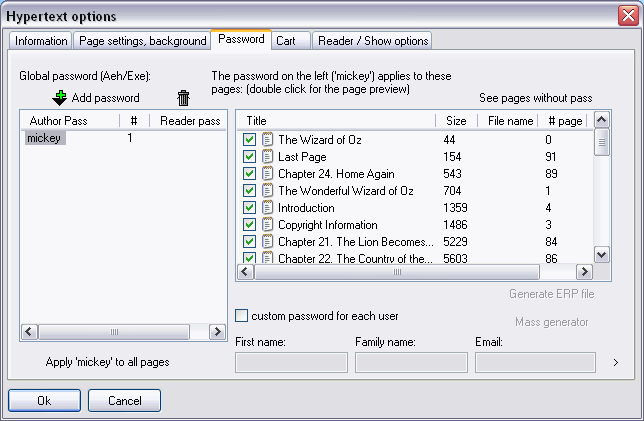This screenshot has height=421, width=644.
Task: Click the page icon beside The Wonderful Wizard of Oz
Action: pyautogui.click(x=267, y=191)
